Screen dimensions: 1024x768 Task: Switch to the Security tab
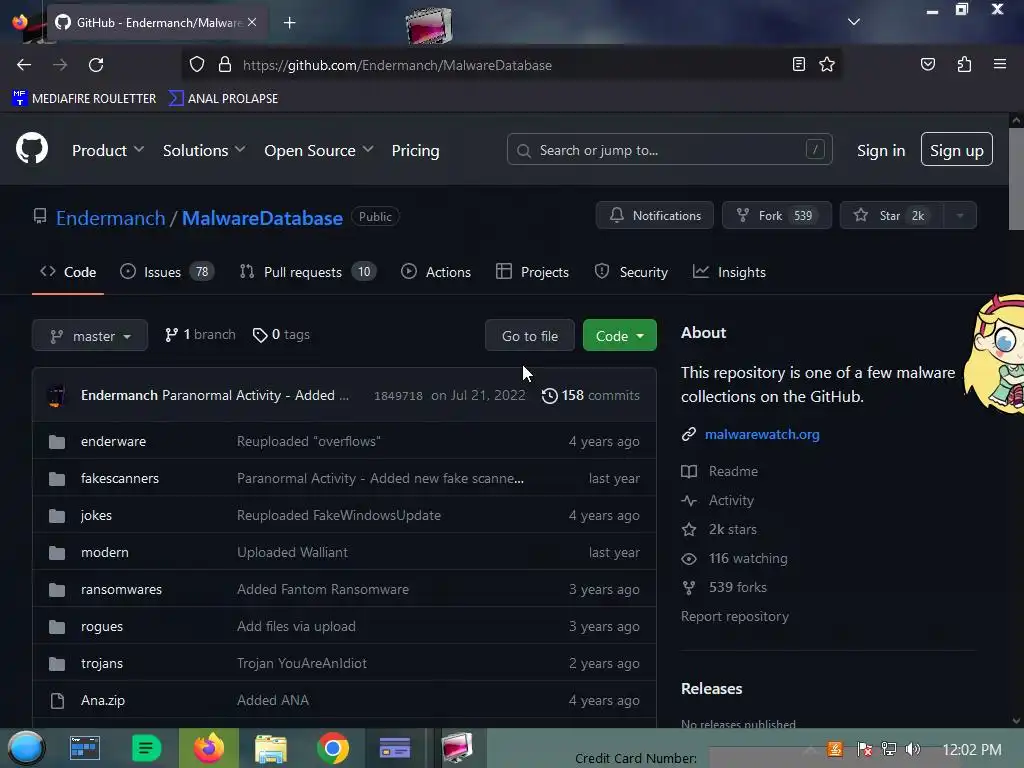click(631, 272)
